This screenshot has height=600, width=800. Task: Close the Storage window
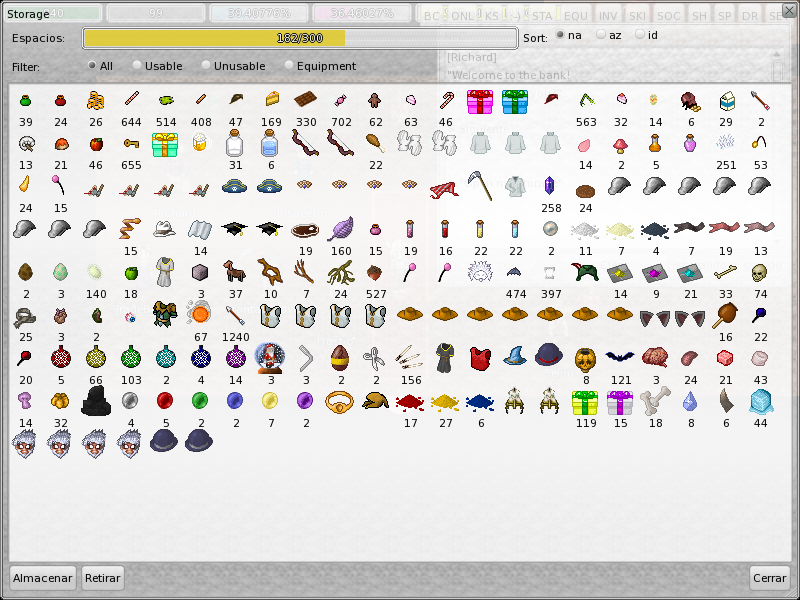pos(790,10)
